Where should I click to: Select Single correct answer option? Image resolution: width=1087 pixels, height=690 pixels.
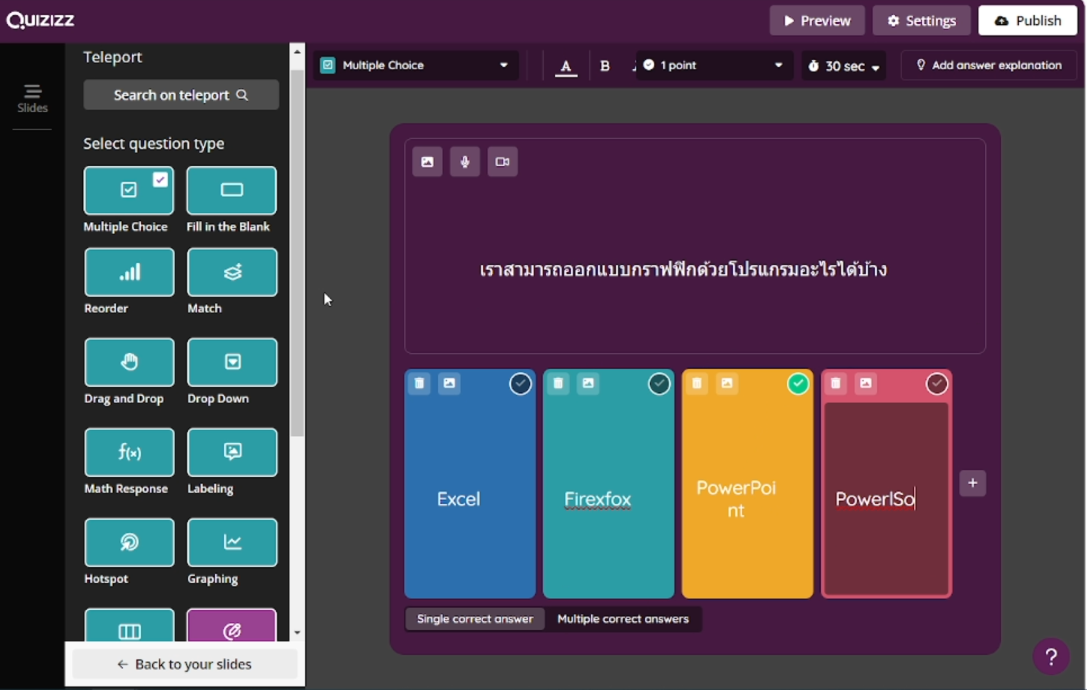pyautogui.click(x=475, y=619)
